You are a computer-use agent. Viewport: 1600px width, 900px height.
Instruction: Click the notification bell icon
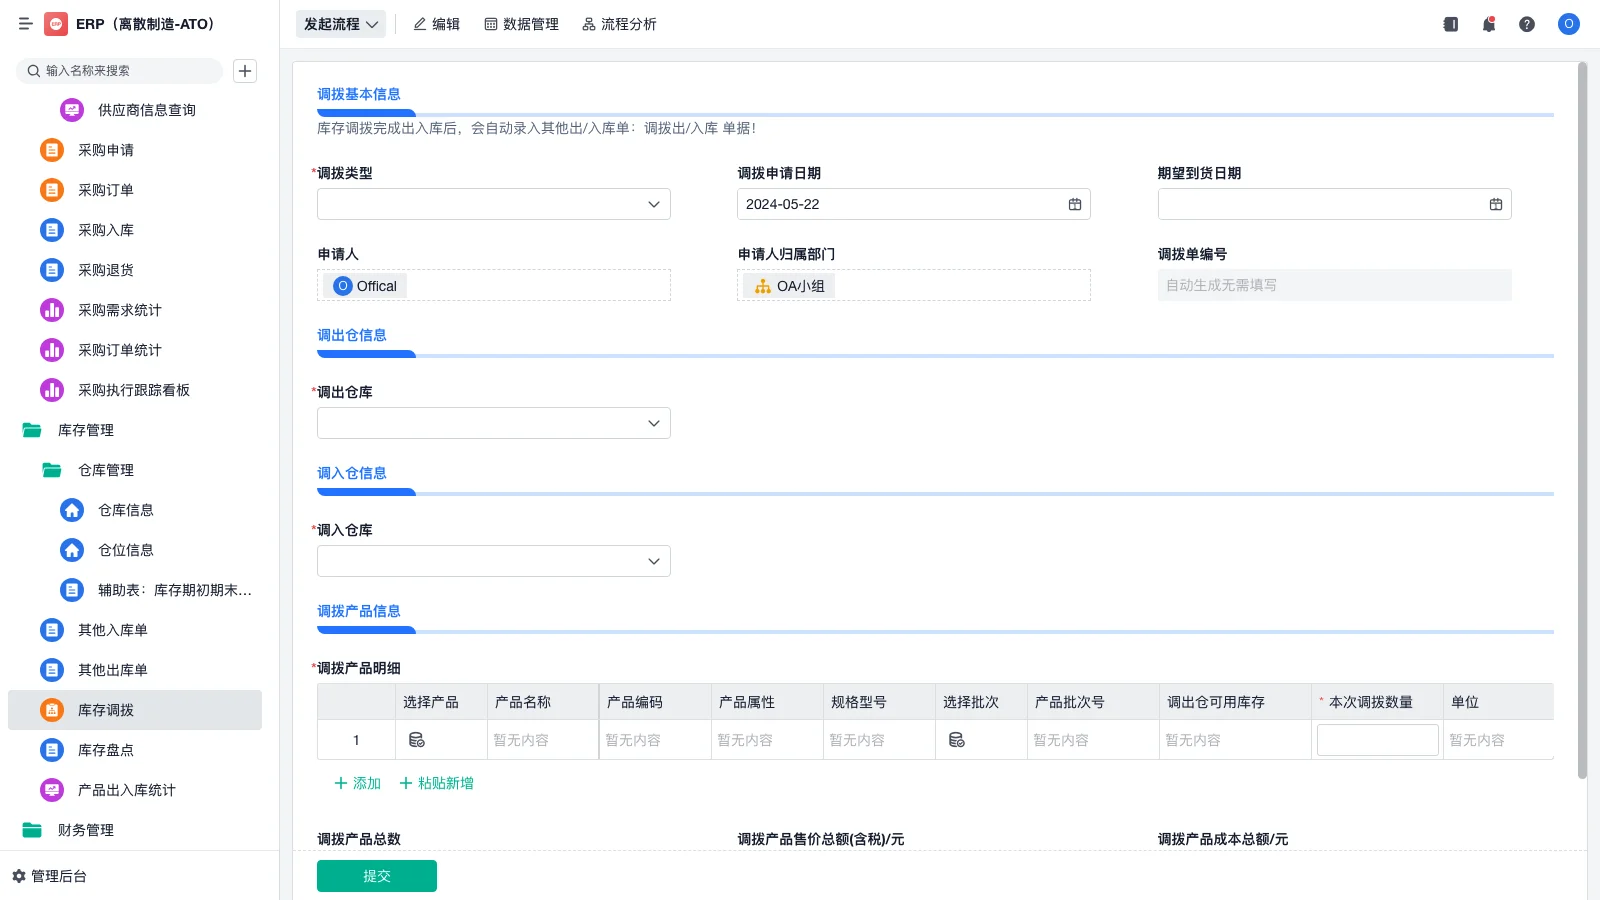point(1488,24)
